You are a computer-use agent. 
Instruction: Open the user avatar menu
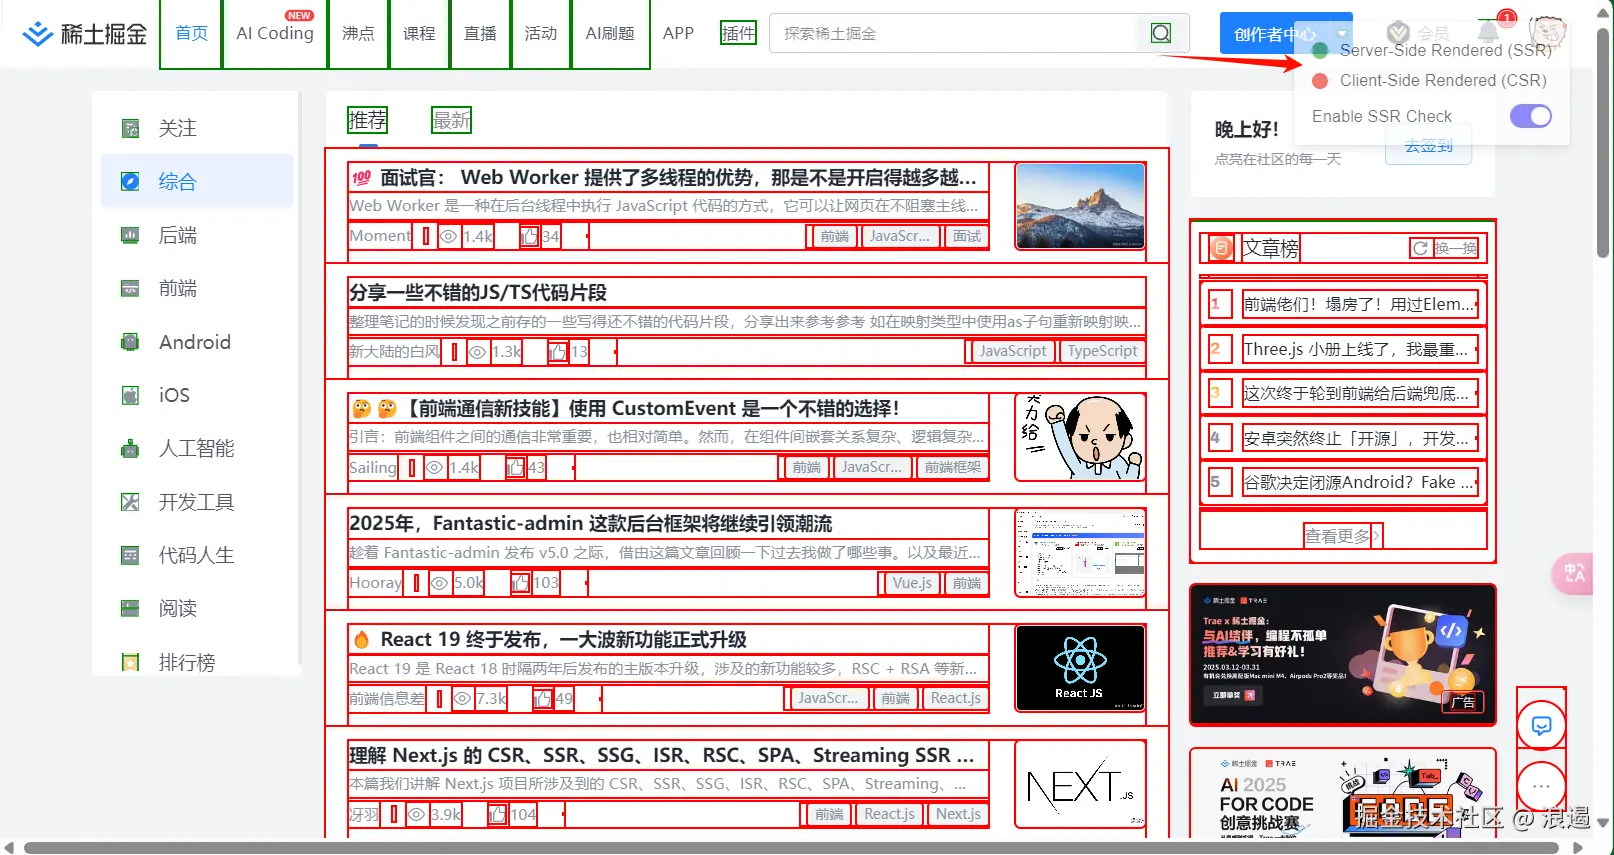tap(1547, 33)
